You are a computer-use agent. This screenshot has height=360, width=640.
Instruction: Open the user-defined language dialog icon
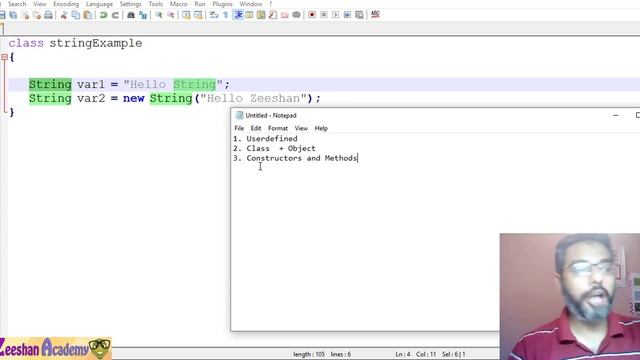point(249,15)
